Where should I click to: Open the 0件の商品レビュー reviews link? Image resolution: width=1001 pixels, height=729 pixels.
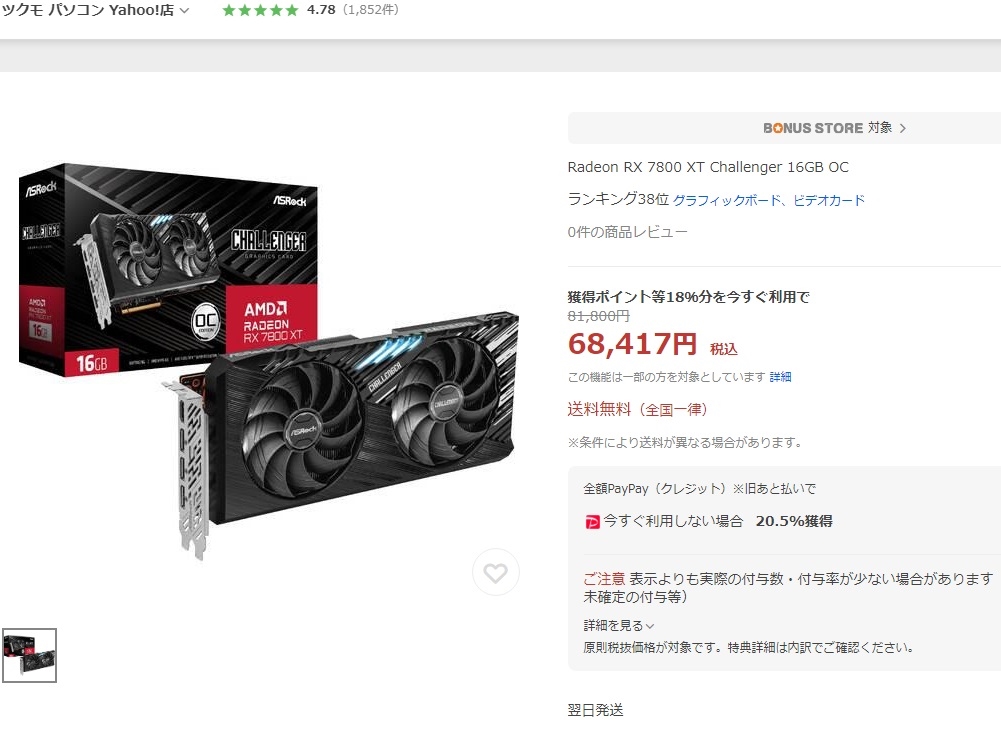click(627, 232)
